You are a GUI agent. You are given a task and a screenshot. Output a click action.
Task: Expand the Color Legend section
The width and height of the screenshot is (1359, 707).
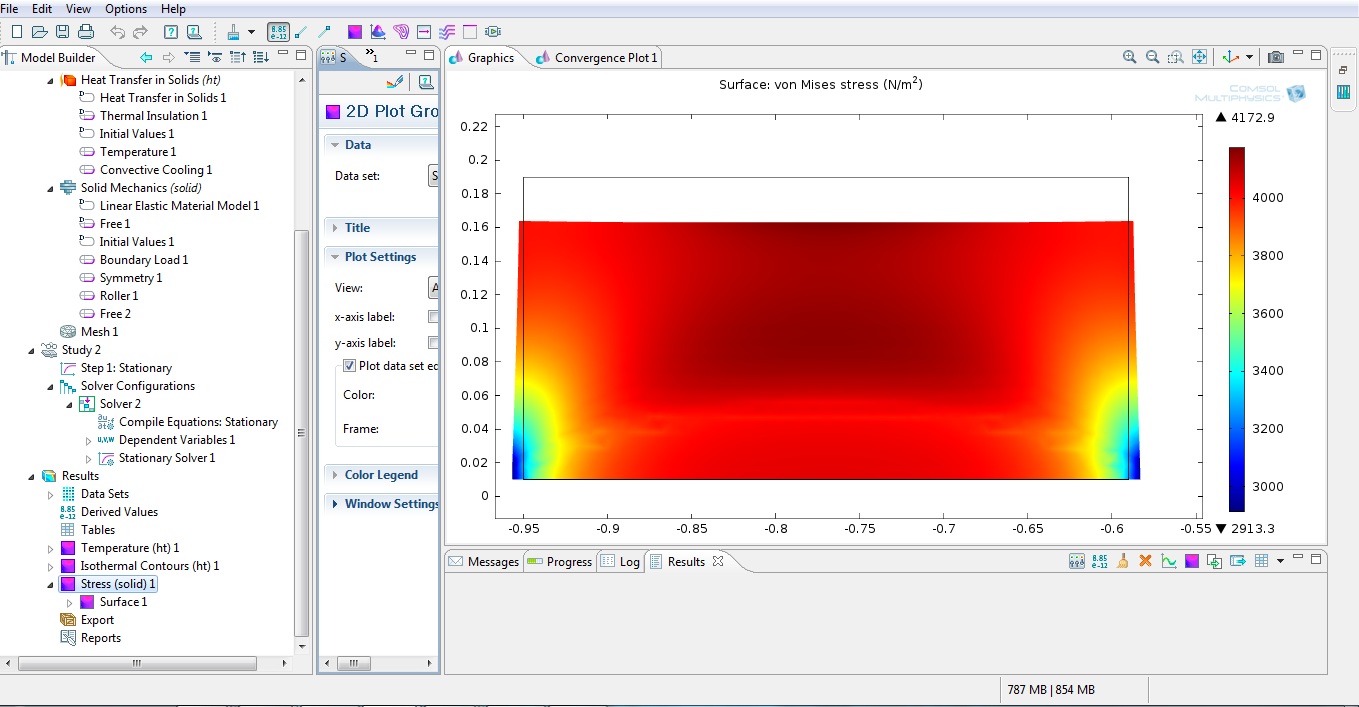[381, 475]
